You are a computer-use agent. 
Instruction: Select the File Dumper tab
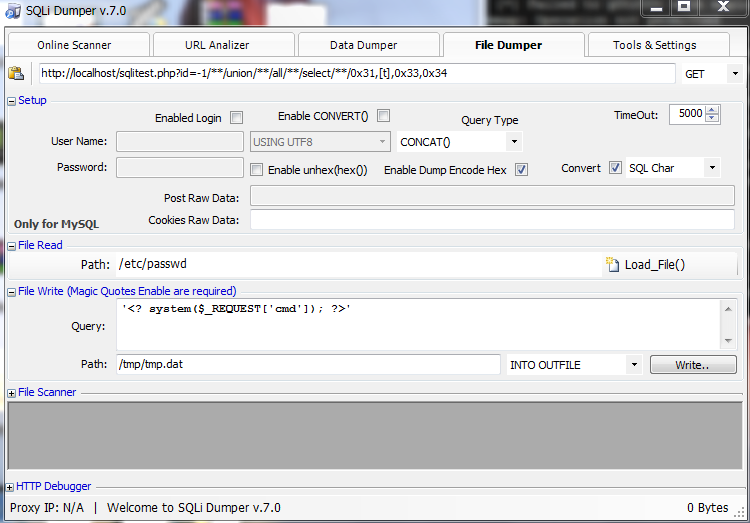(x=514, y=45)
